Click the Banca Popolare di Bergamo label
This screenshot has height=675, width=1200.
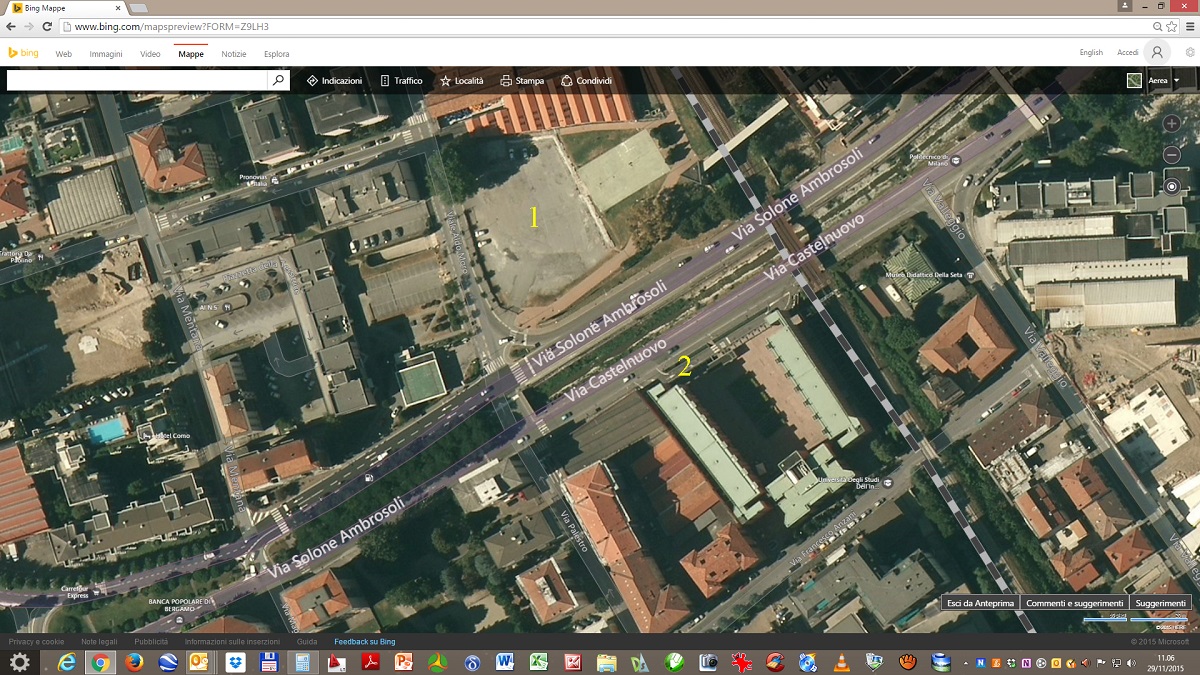tap(180, 603)
